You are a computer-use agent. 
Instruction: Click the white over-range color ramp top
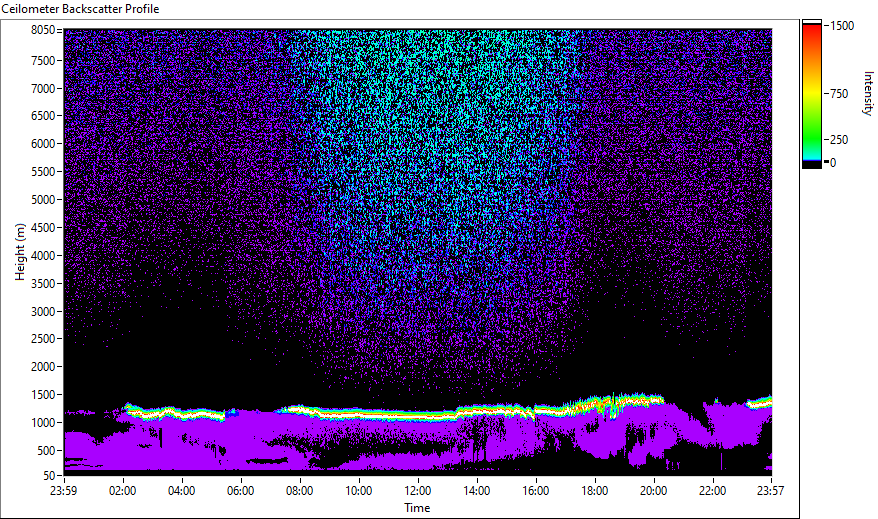point(811,22)
